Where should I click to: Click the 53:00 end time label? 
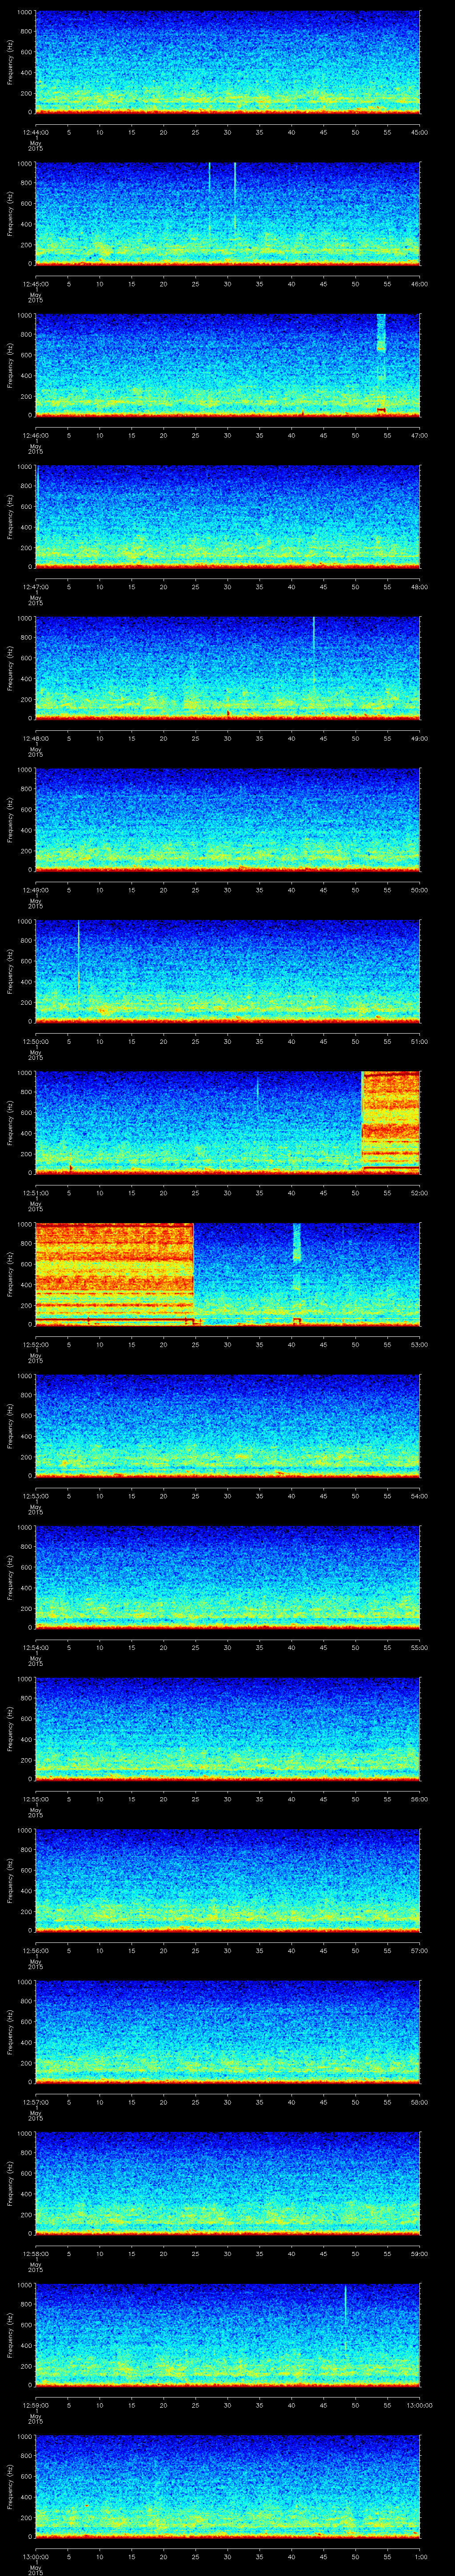pos(420,1344)
